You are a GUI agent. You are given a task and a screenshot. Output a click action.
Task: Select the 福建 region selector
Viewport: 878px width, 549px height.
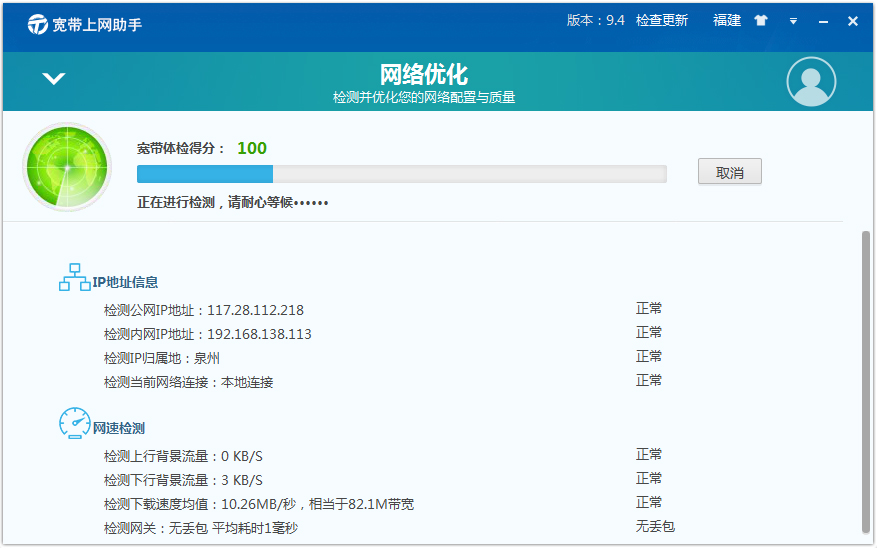(727, 21)
